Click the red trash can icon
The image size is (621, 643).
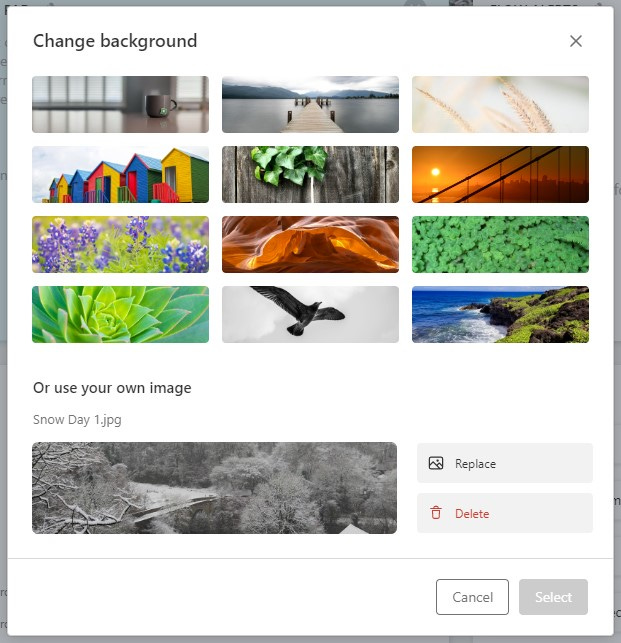pyautogui.click(x=436, y=513)
